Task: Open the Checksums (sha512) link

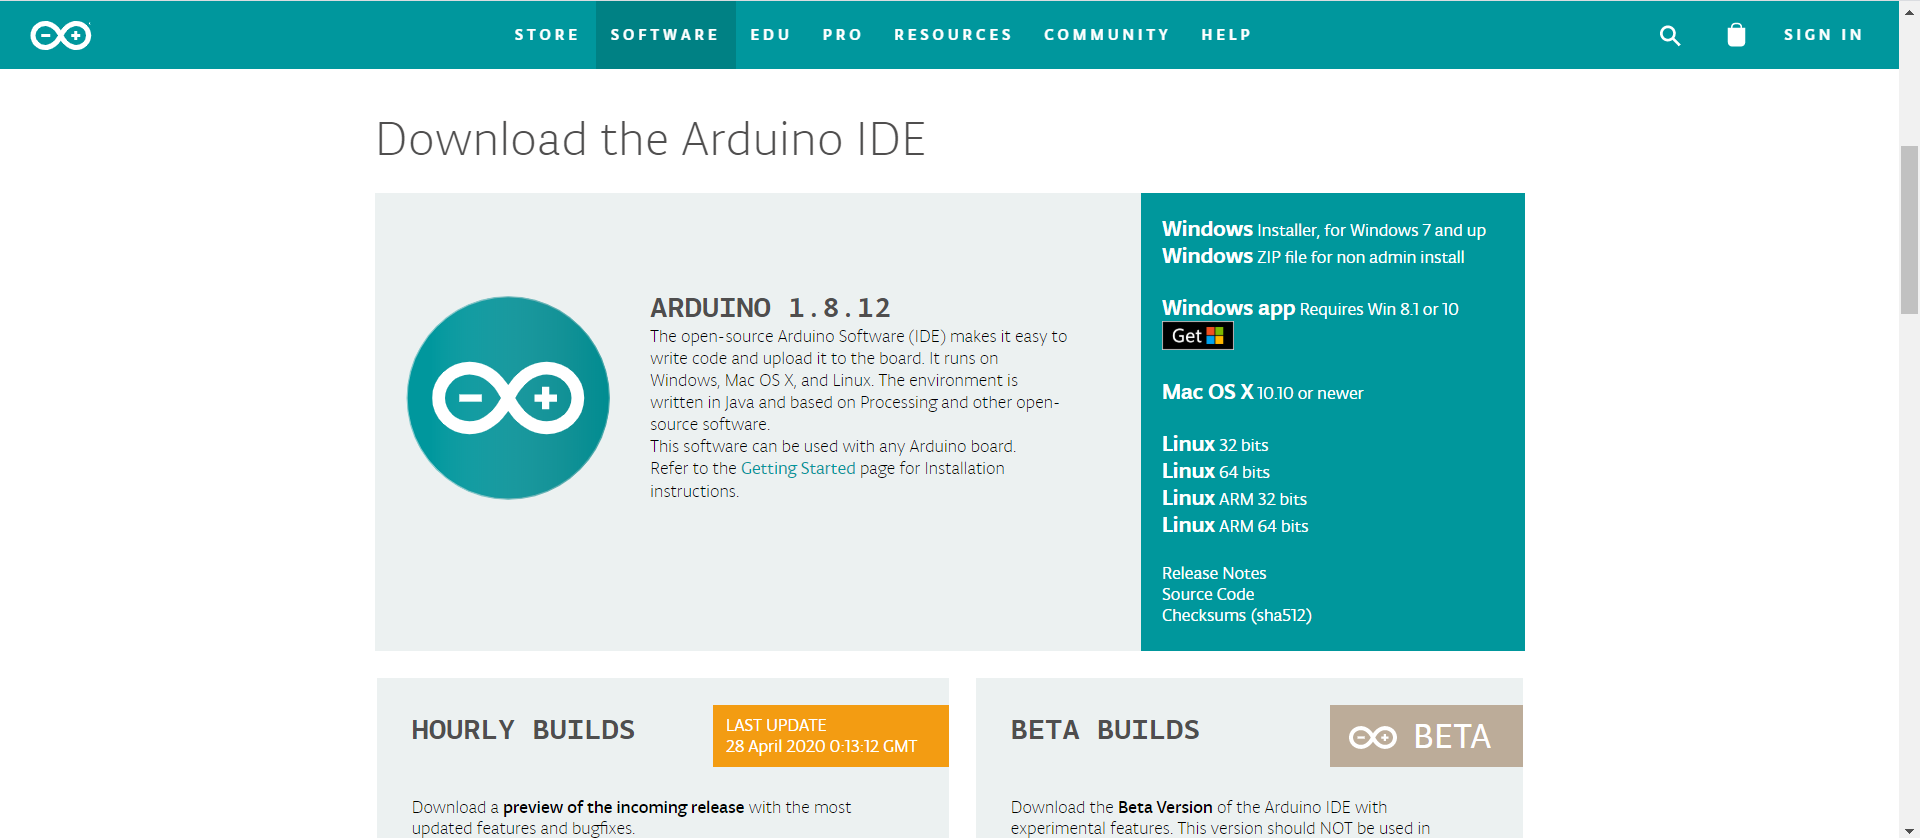Action: point(1237,615)
